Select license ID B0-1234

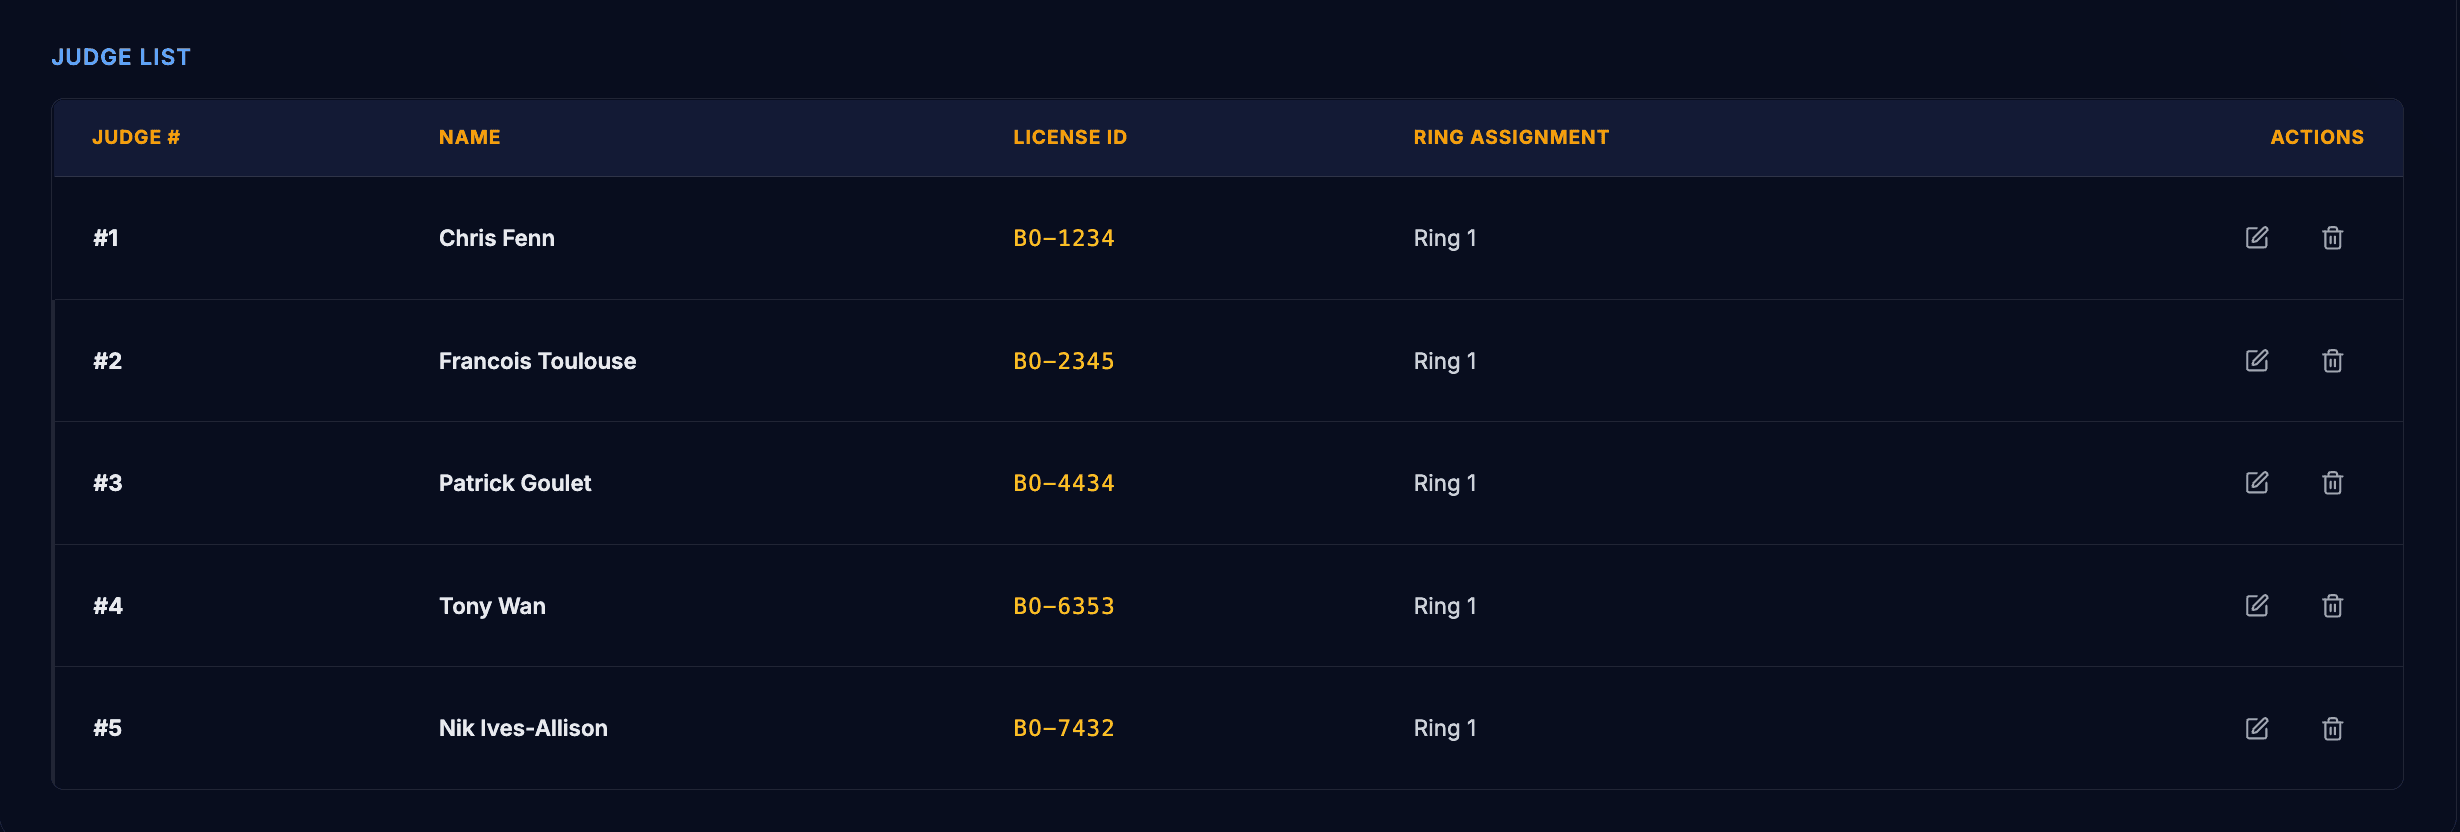pyautogui.click(x=1063, y=238)
